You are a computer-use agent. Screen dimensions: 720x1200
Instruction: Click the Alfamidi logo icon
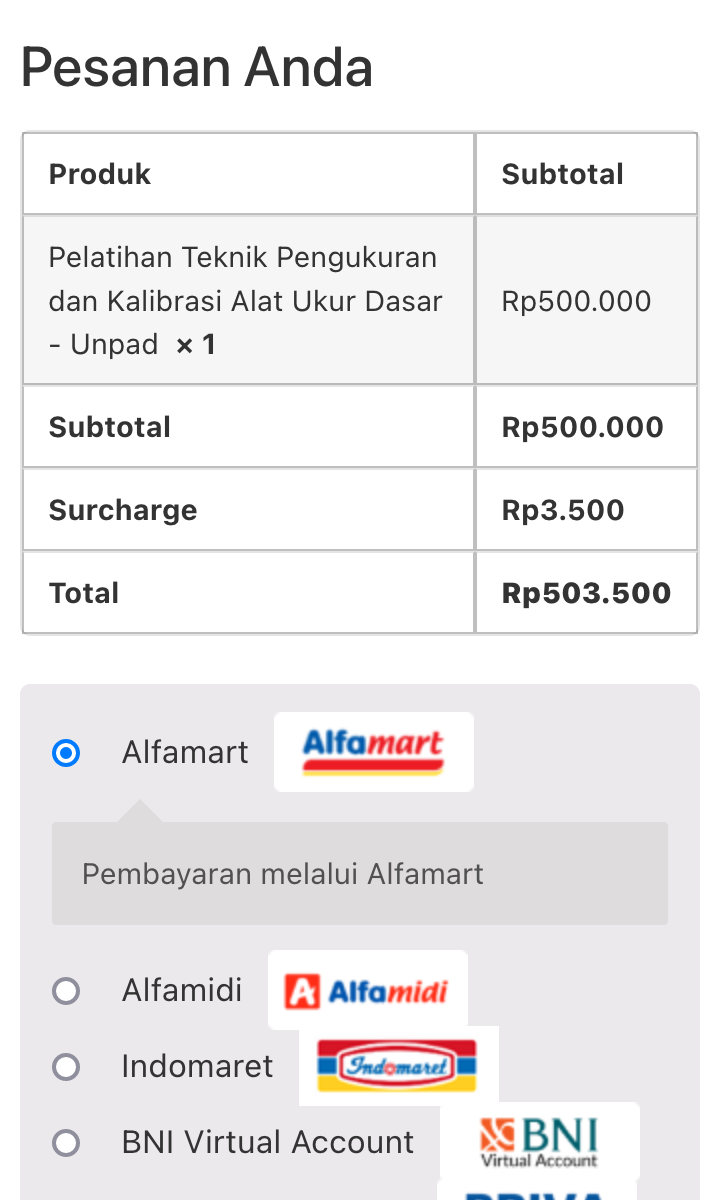coord(367,990)
